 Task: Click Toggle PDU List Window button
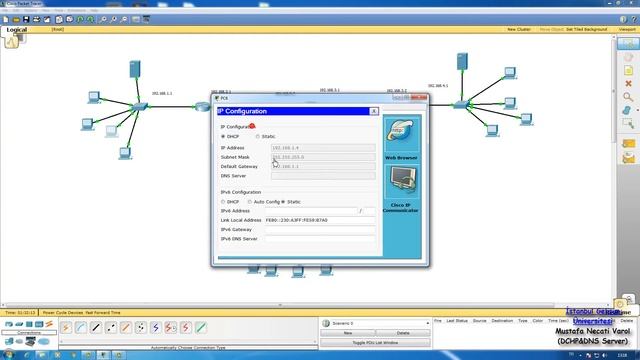(x=375, y=343)
